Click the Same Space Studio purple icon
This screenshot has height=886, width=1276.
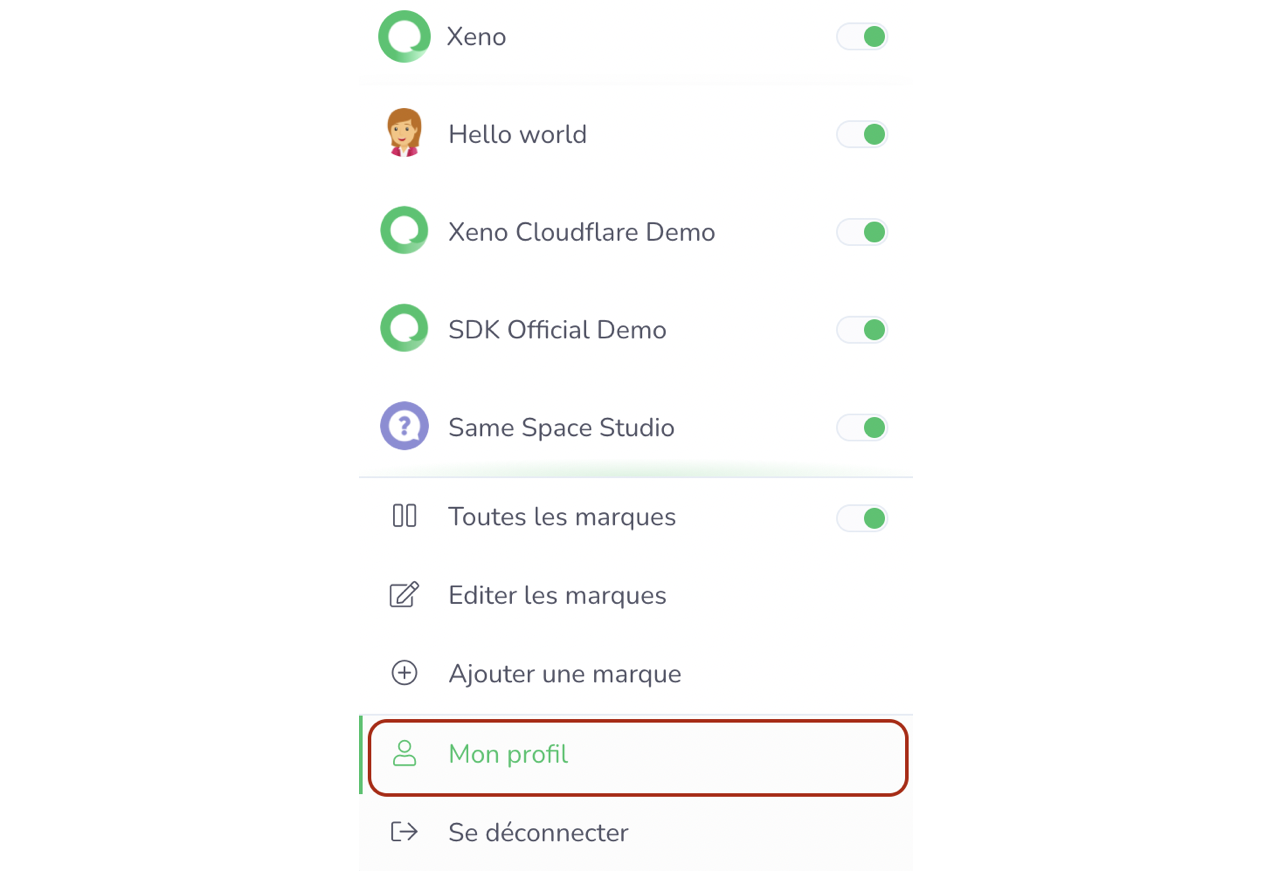404,427
